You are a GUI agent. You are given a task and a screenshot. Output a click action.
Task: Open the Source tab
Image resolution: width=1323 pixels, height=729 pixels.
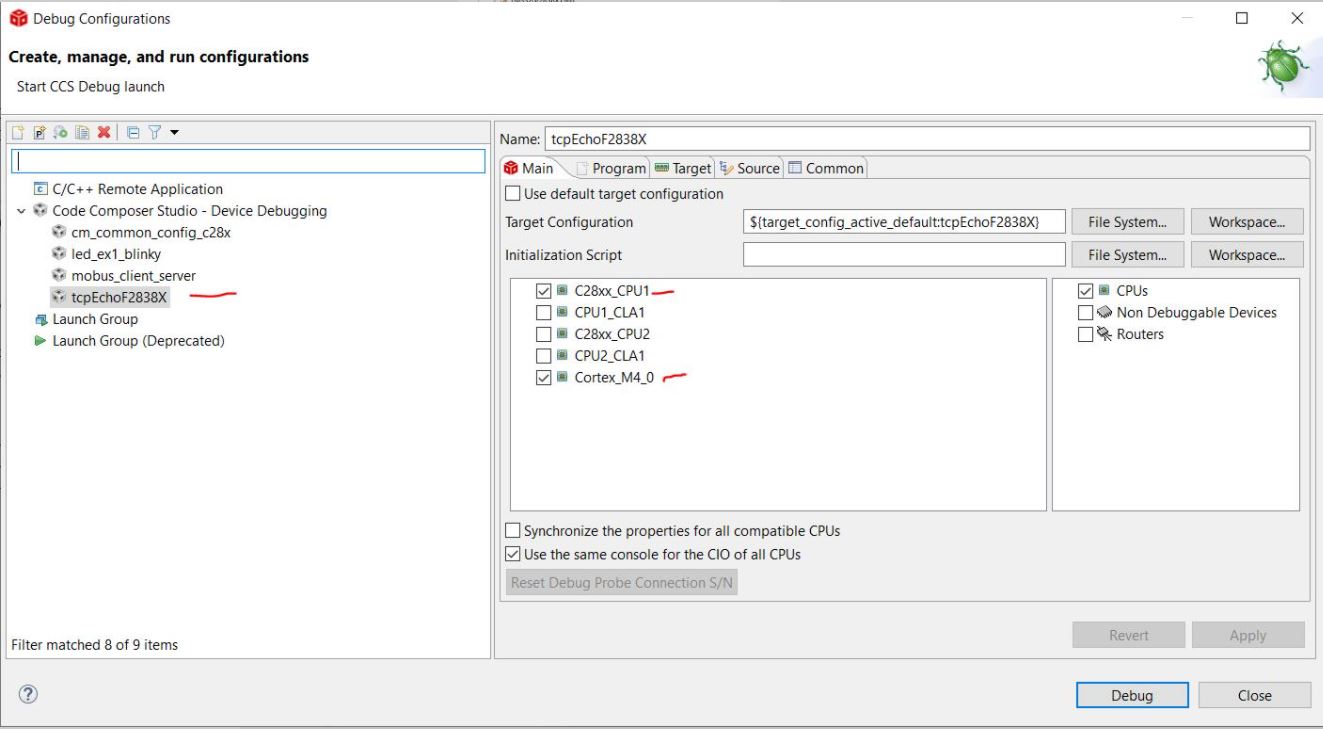click(750, 169)
